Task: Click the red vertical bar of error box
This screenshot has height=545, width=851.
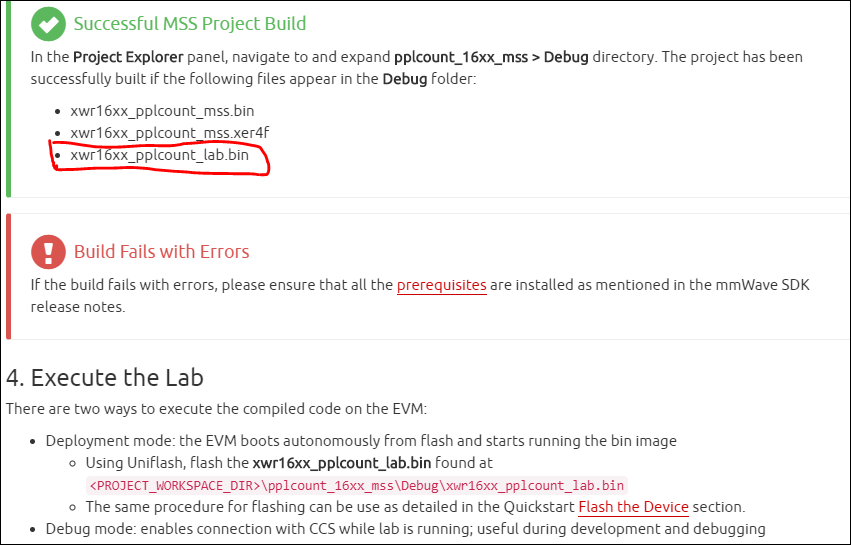Action: point(8,277)
